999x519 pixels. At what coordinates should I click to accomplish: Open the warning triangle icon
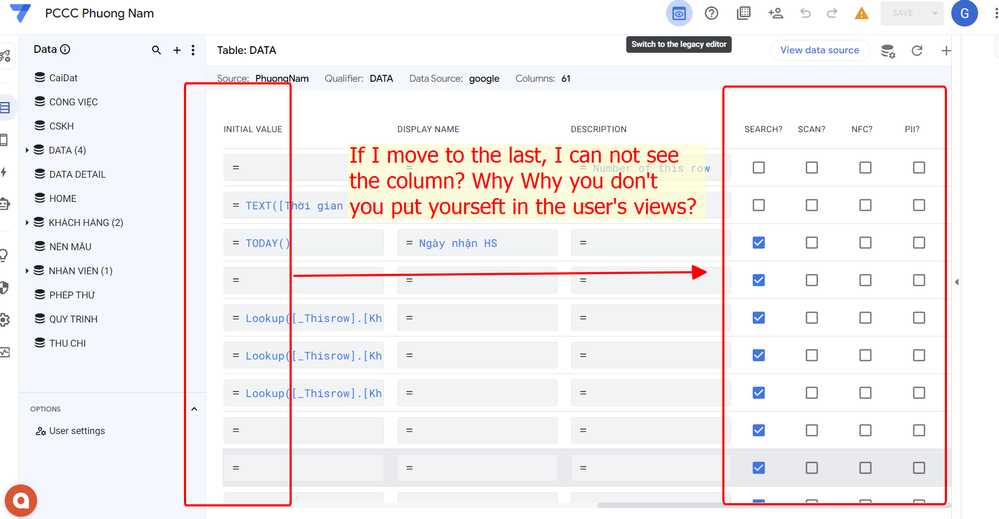click(x=861, y=13)
